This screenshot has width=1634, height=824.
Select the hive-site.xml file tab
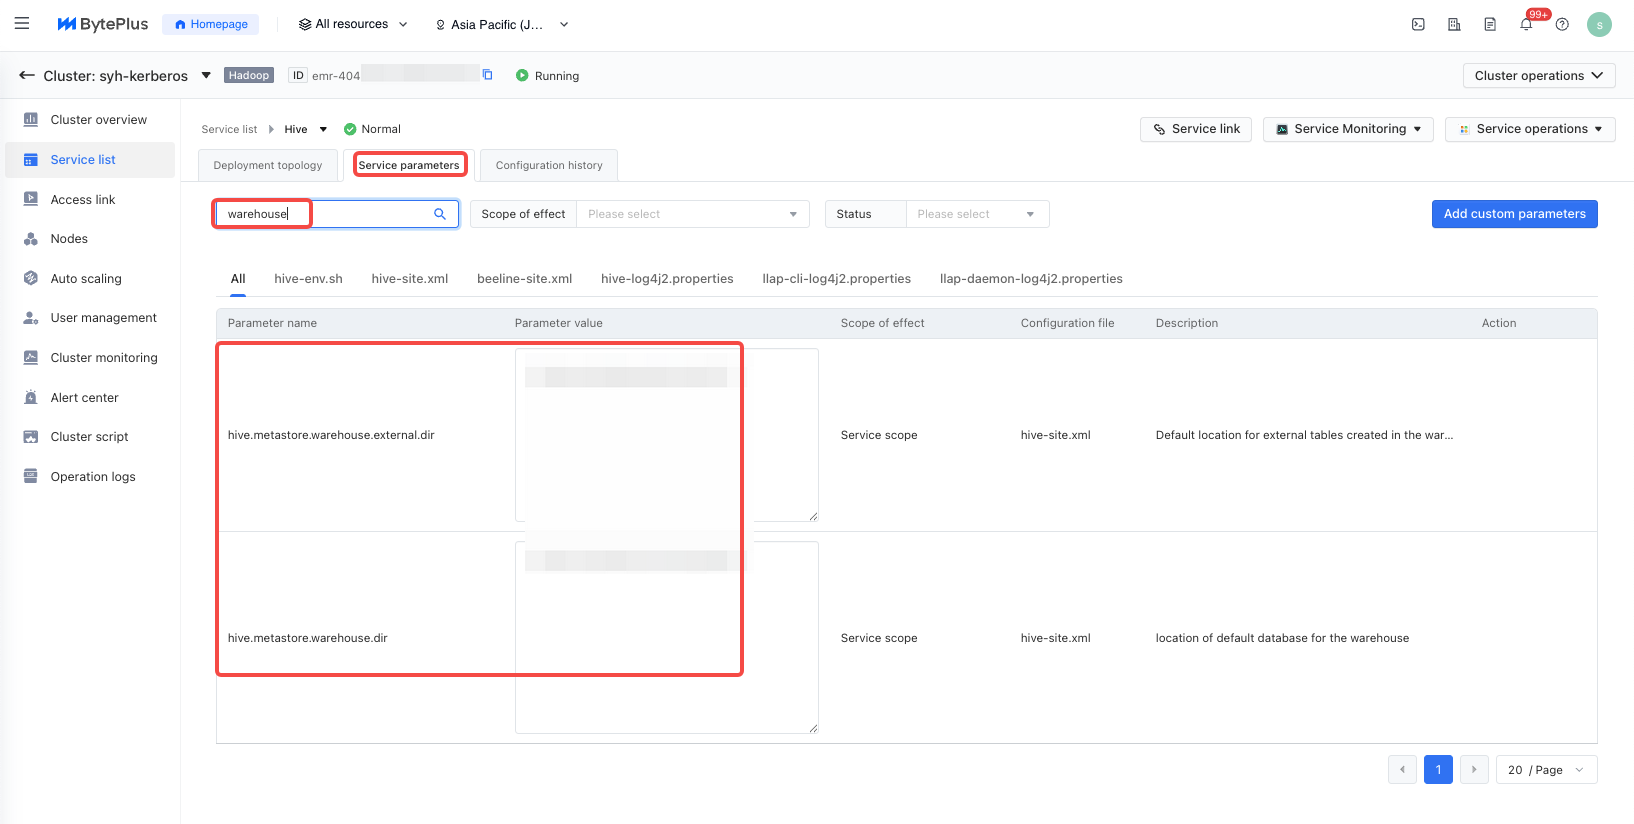click(409, 279)
